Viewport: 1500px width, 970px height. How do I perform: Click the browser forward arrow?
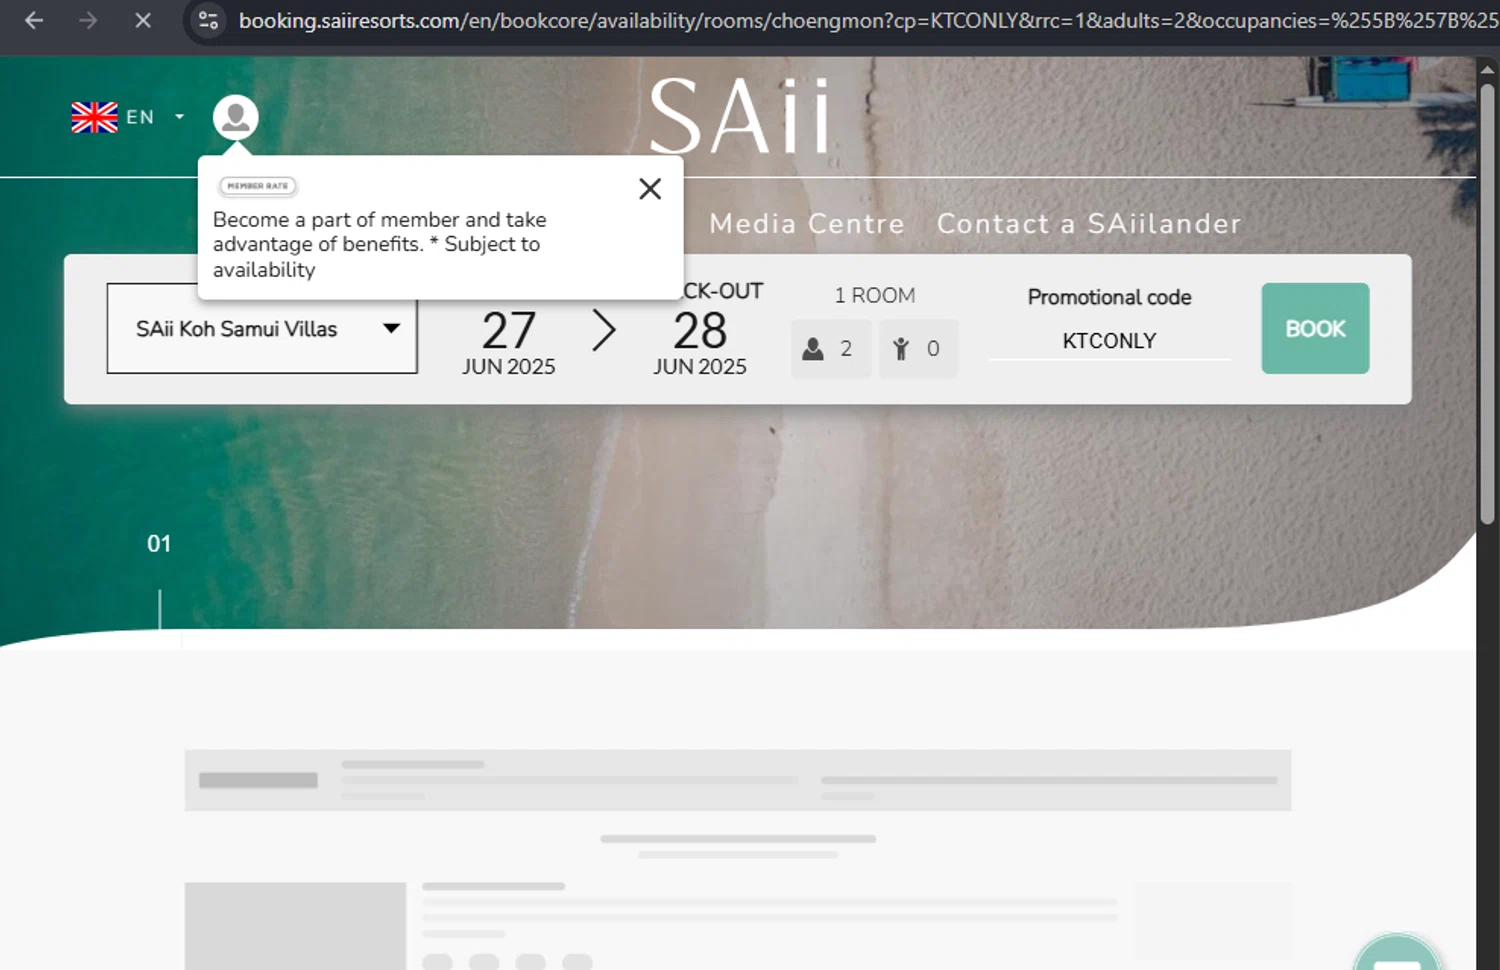(88, 20)
